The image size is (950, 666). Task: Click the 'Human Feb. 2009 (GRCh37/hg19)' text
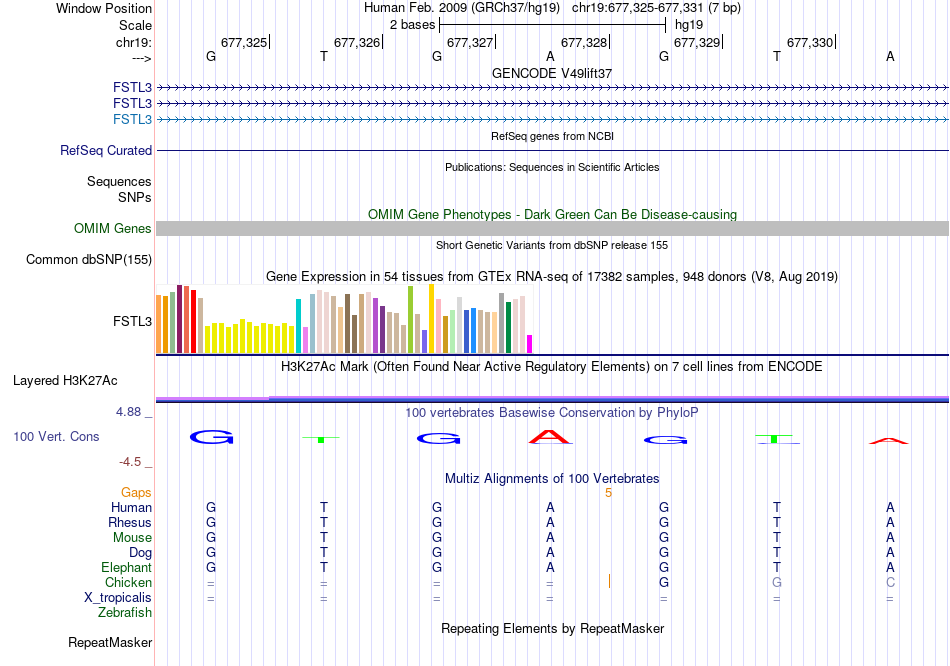(x=462, y=8)
